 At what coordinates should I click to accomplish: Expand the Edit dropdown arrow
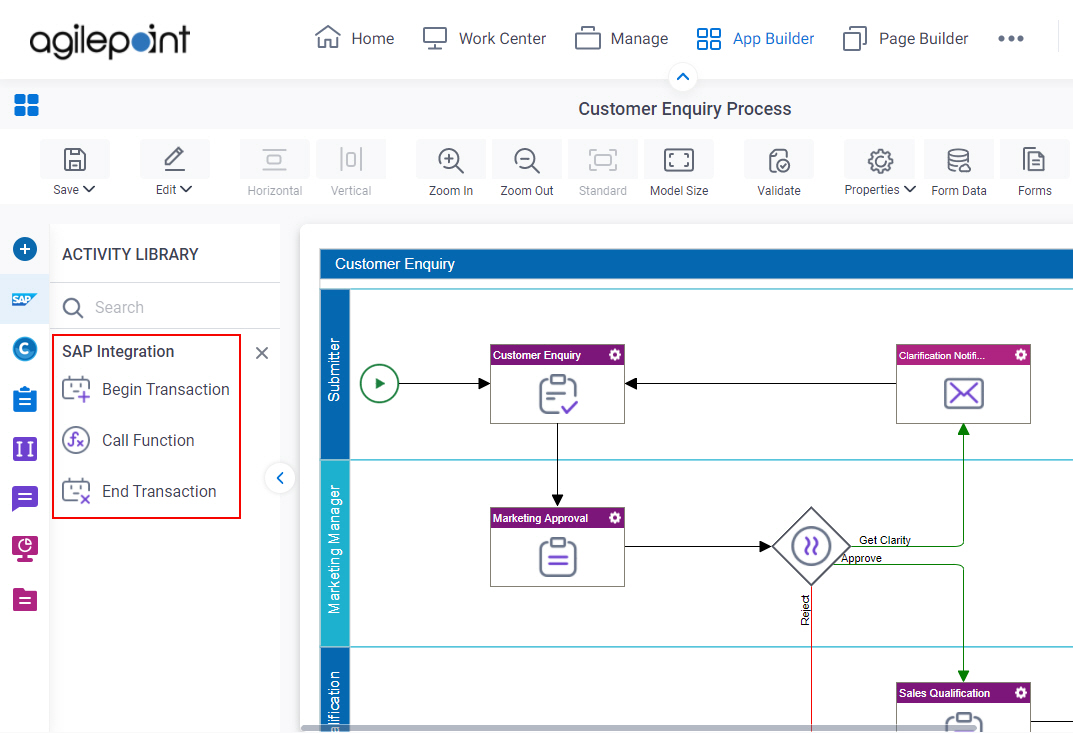[x=186, y=189]
